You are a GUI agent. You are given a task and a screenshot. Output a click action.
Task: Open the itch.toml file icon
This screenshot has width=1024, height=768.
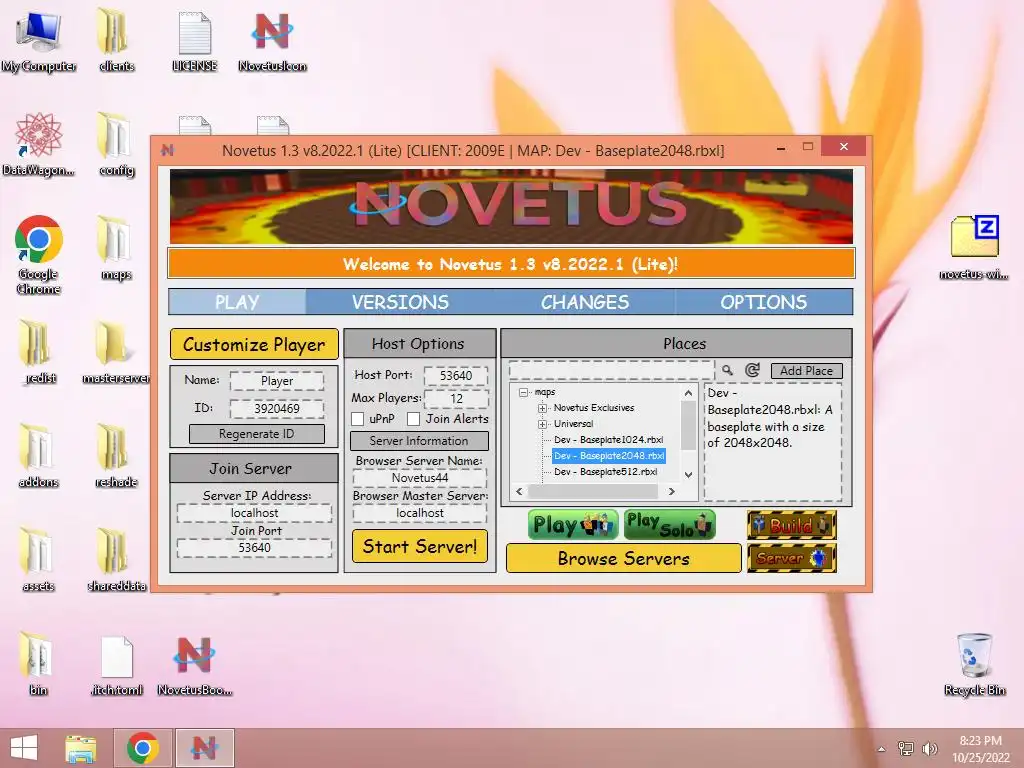116,664
